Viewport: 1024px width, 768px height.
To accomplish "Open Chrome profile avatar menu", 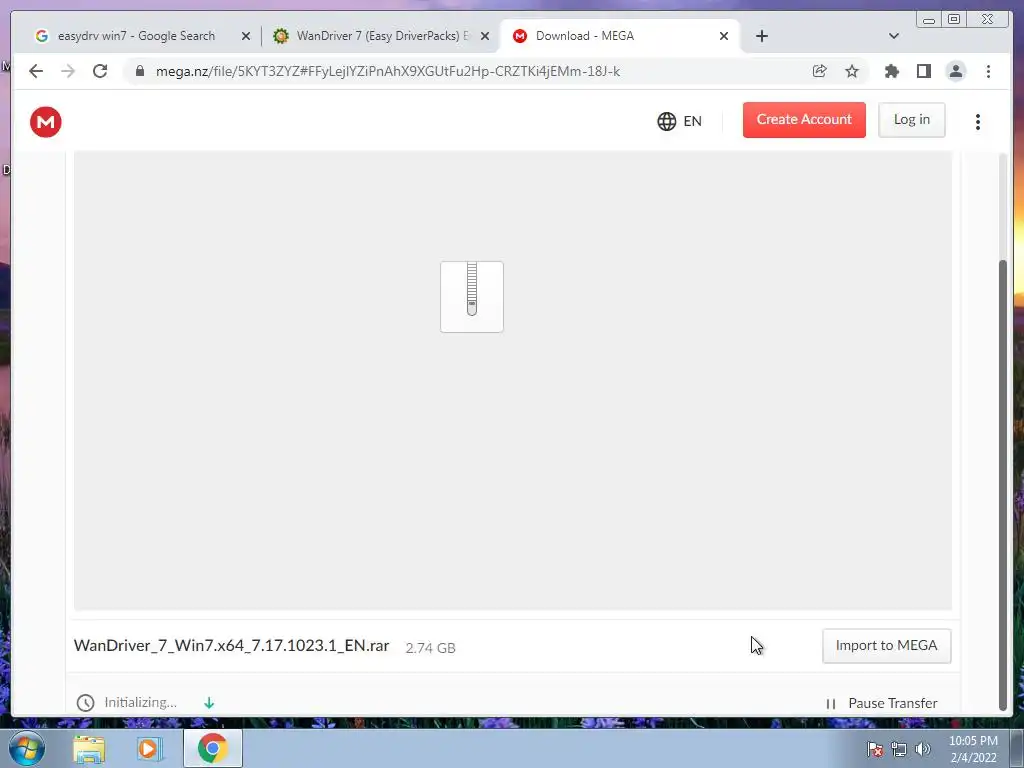I will pyautogui.click(x=955, y=71).
